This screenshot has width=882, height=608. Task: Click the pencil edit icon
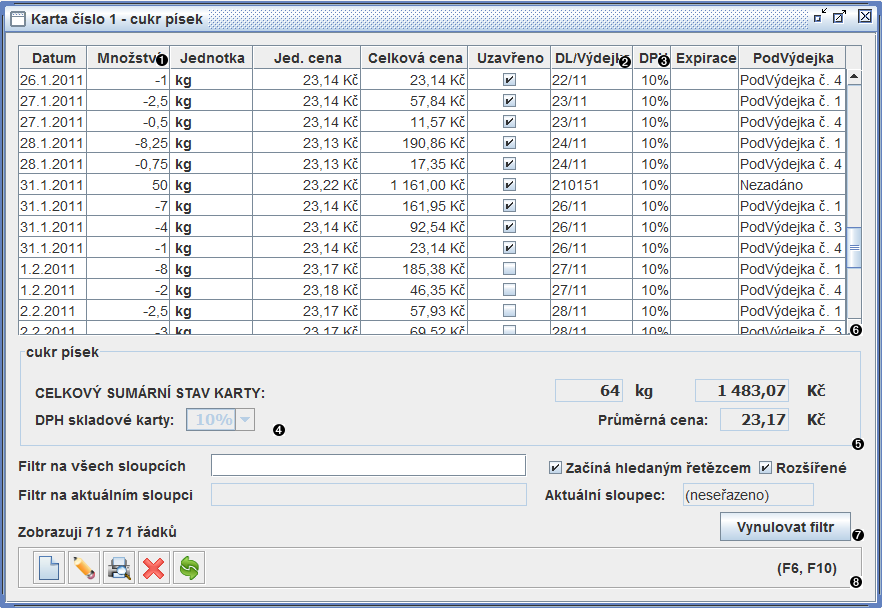pyautogui.click(x=84, y=568)
